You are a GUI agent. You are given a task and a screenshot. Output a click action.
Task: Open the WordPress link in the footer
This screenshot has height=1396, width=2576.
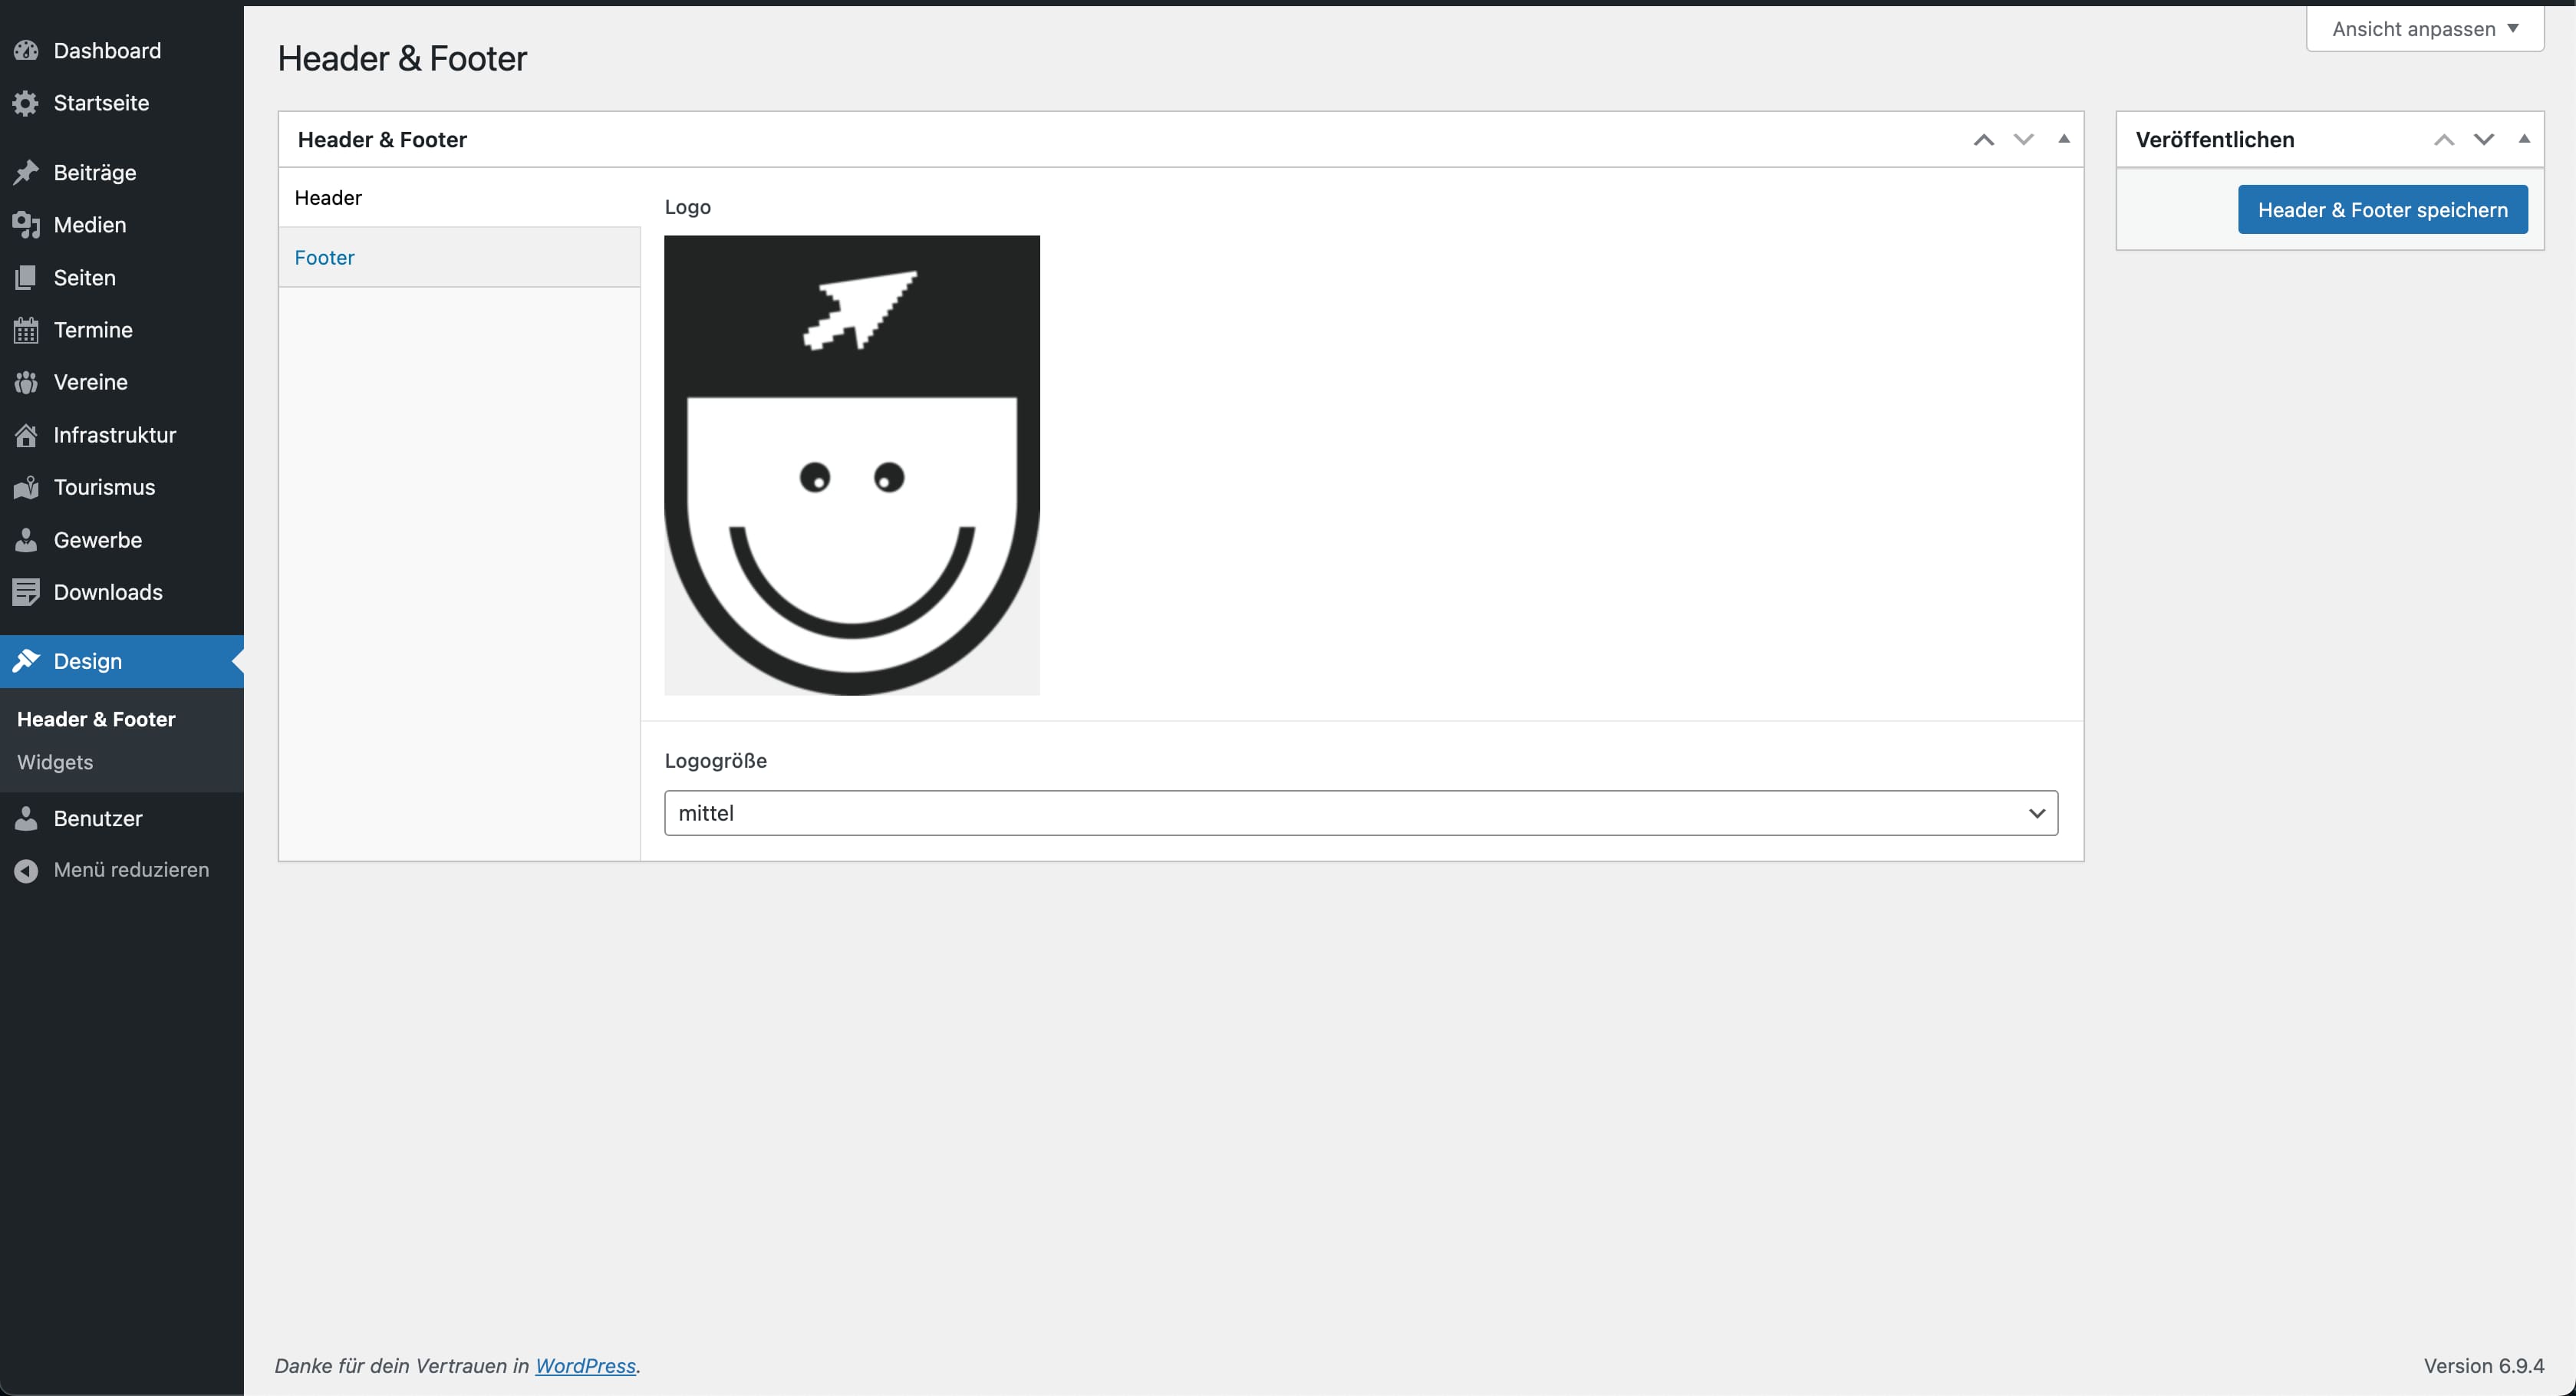pos(585,1366)
